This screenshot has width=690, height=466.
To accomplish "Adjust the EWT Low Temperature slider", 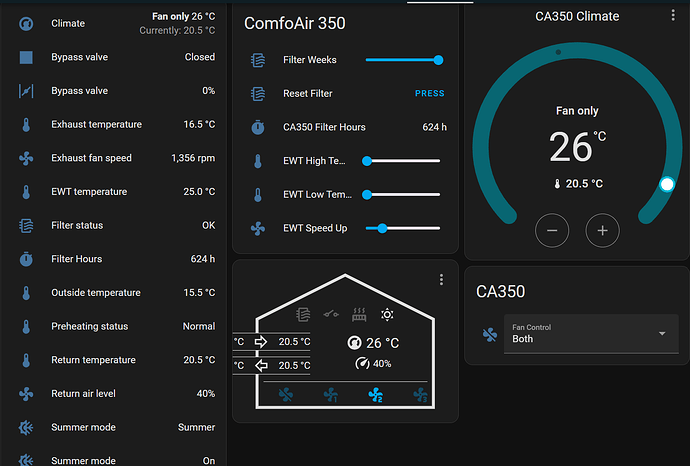I will click(x=401, y=194).
